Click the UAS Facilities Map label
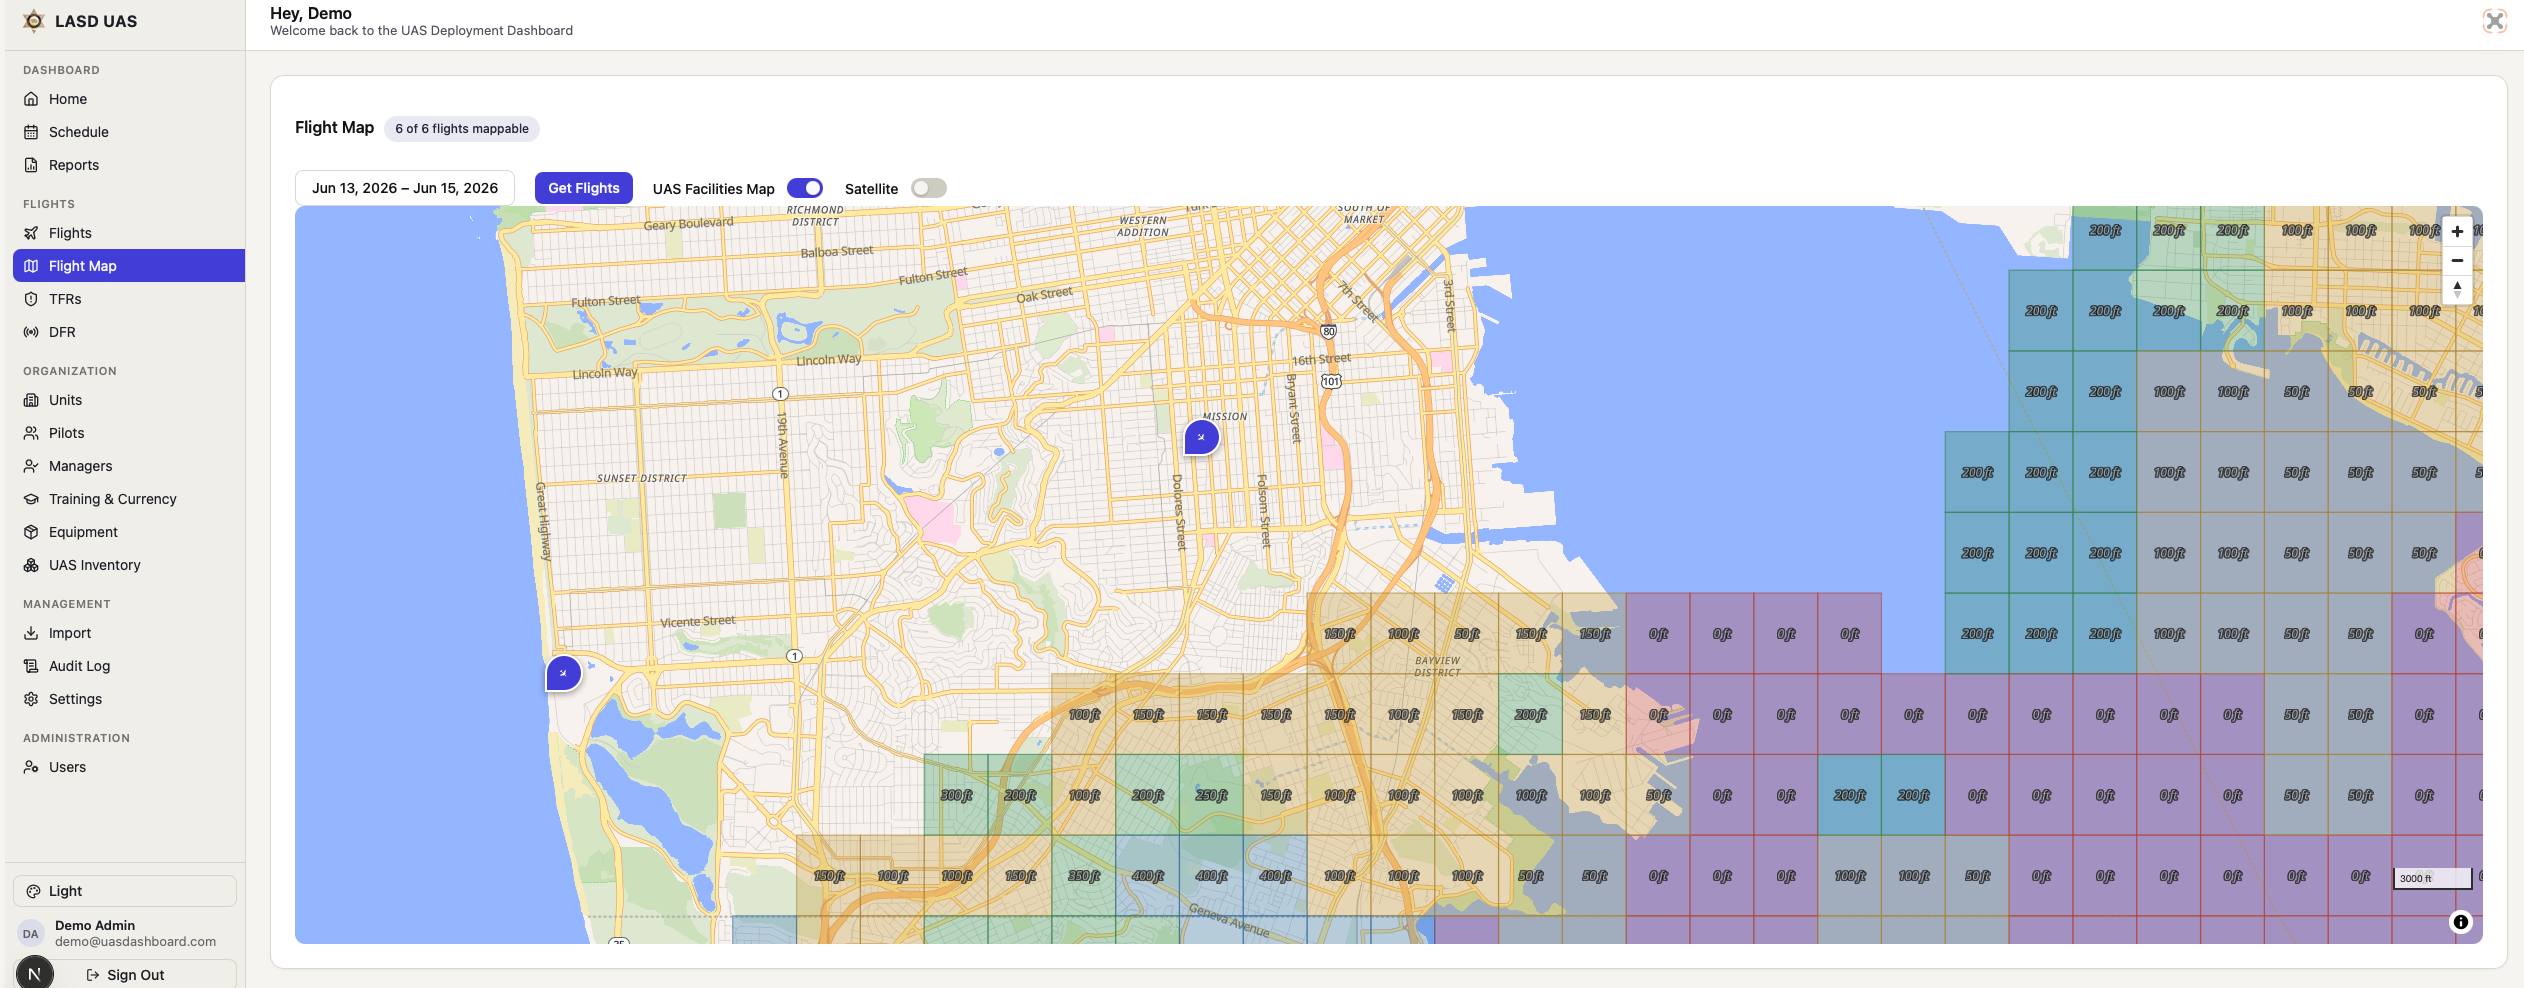The image size is (2524, 988). coord(714,189)
